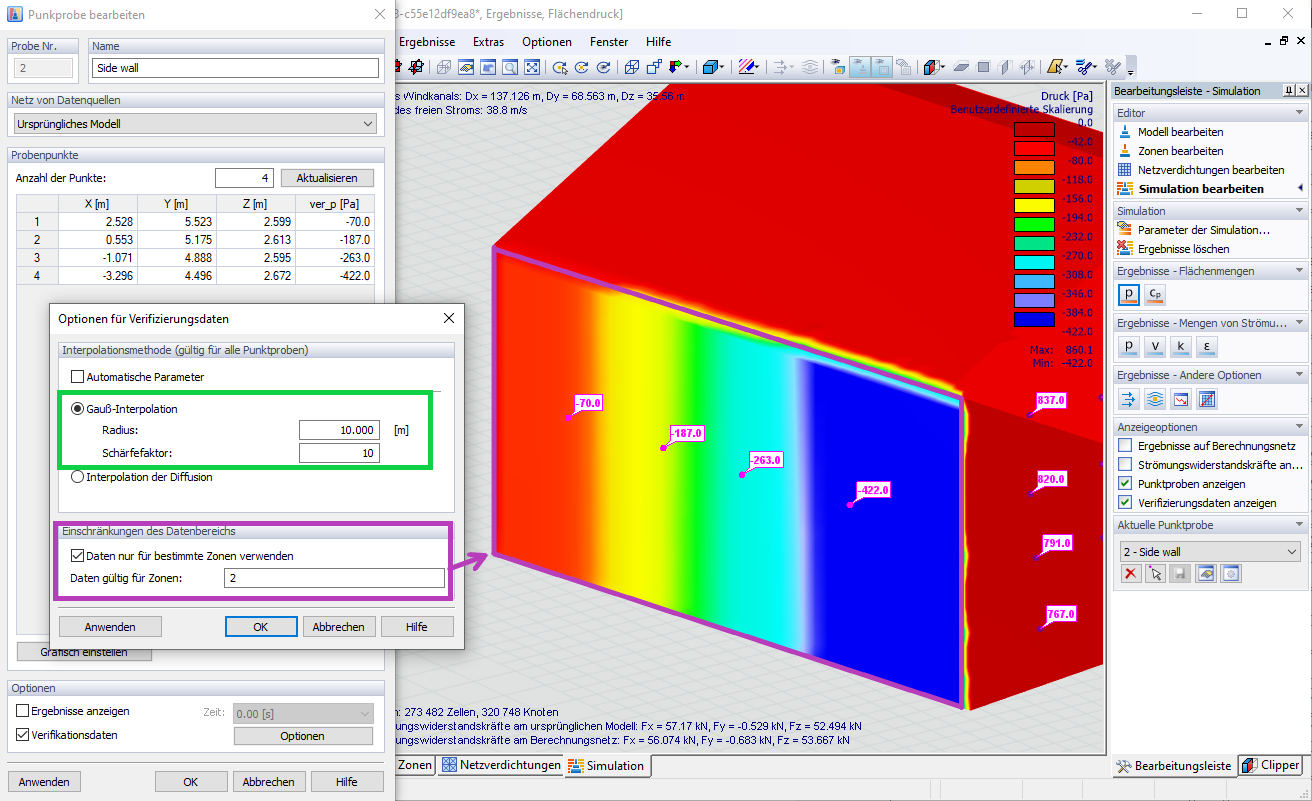1312x801 pixels.
Task: Show flow field pressure p quantity
Action: tap(1129, 346)
